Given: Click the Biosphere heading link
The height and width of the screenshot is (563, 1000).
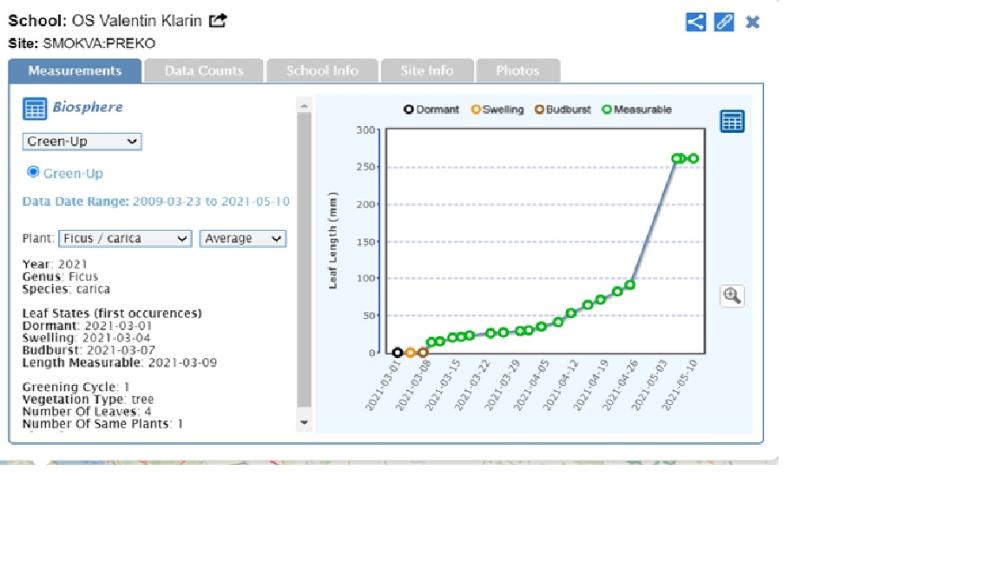Looking at the screenshot, I should (x=87, y=107).
